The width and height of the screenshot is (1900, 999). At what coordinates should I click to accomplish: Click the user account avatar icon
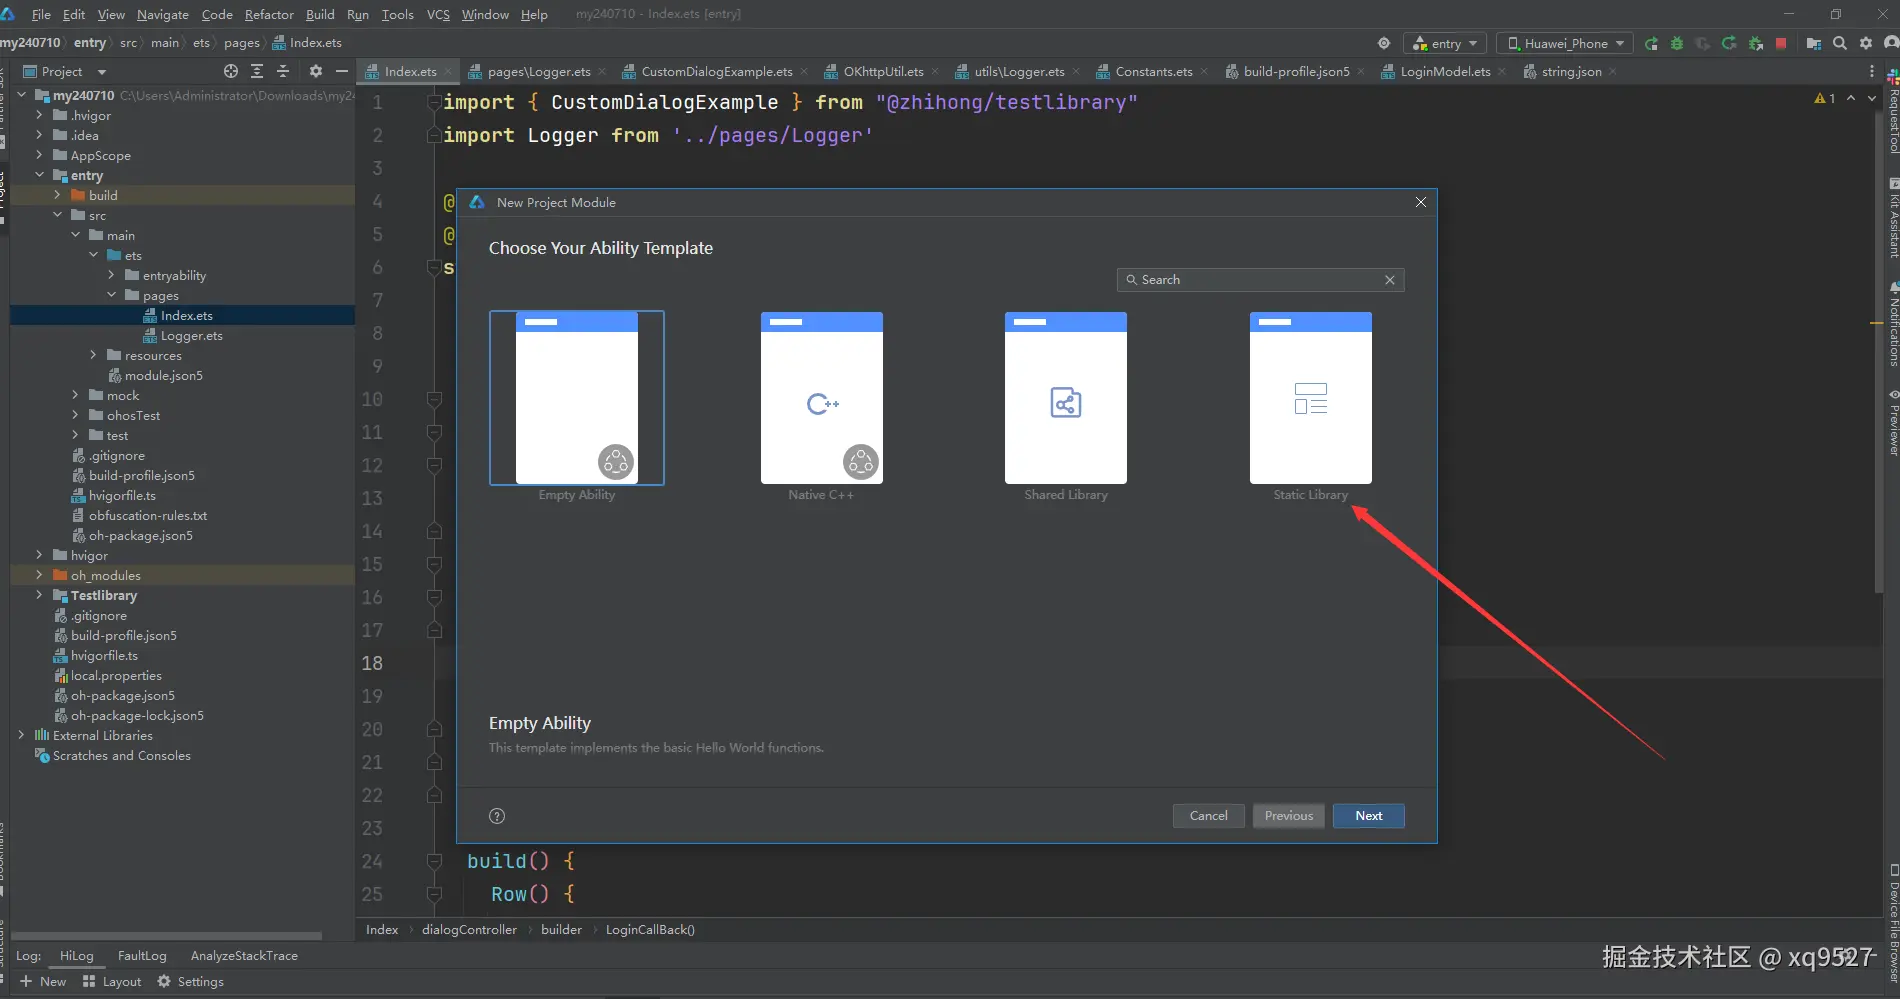click(x=1891, y=43)
